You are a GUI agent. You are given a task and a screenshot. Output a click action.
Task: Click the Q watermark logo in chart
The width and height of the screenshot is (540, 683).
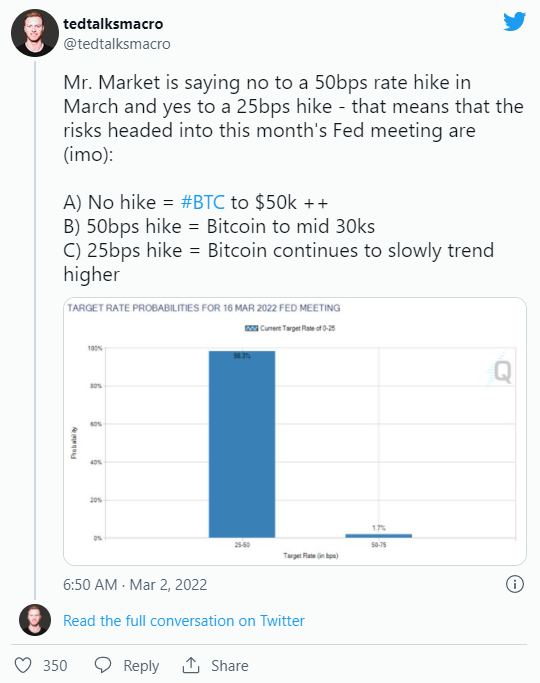(500, 370)
